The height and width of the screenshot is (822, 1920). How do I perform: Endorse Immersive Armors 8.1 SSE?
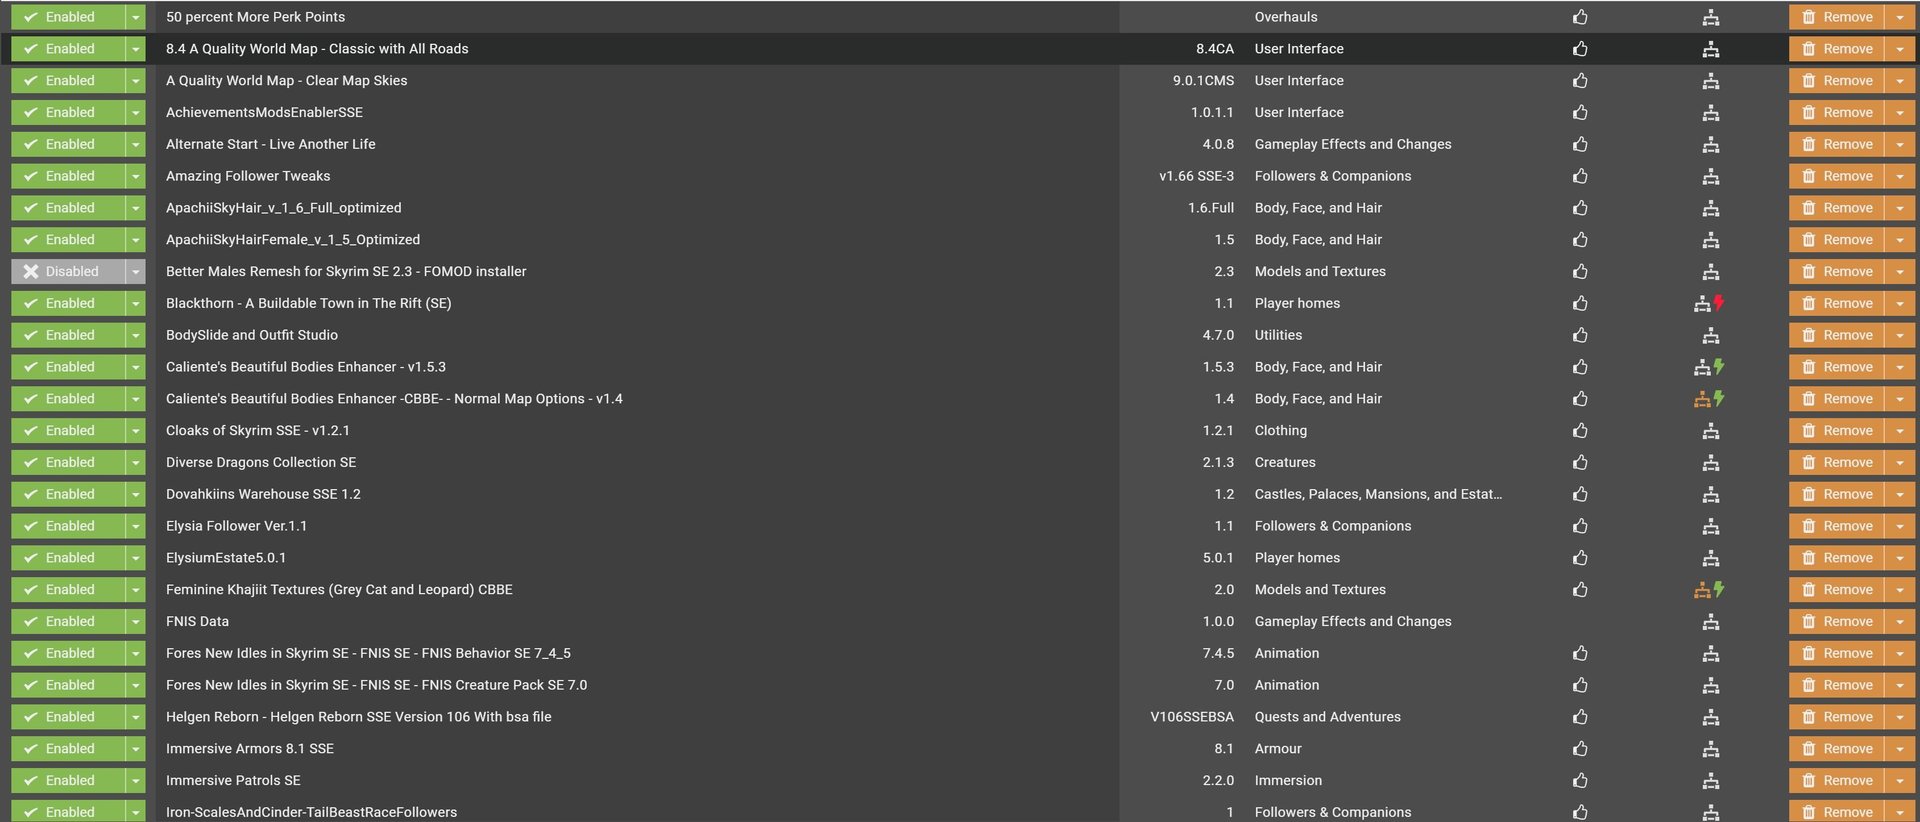(x=1580, y=749)
